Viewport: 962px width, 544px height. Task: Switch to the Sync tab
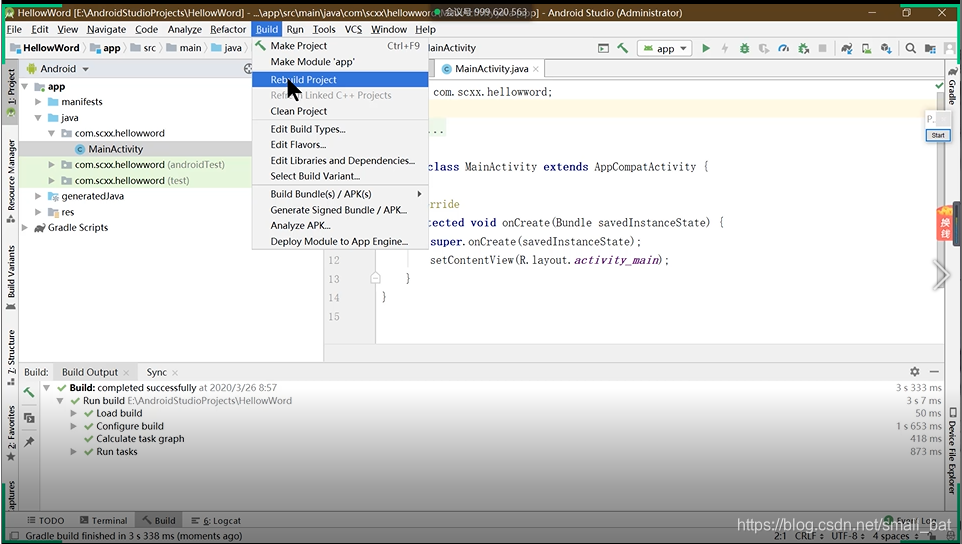click(x=156, y=372)
